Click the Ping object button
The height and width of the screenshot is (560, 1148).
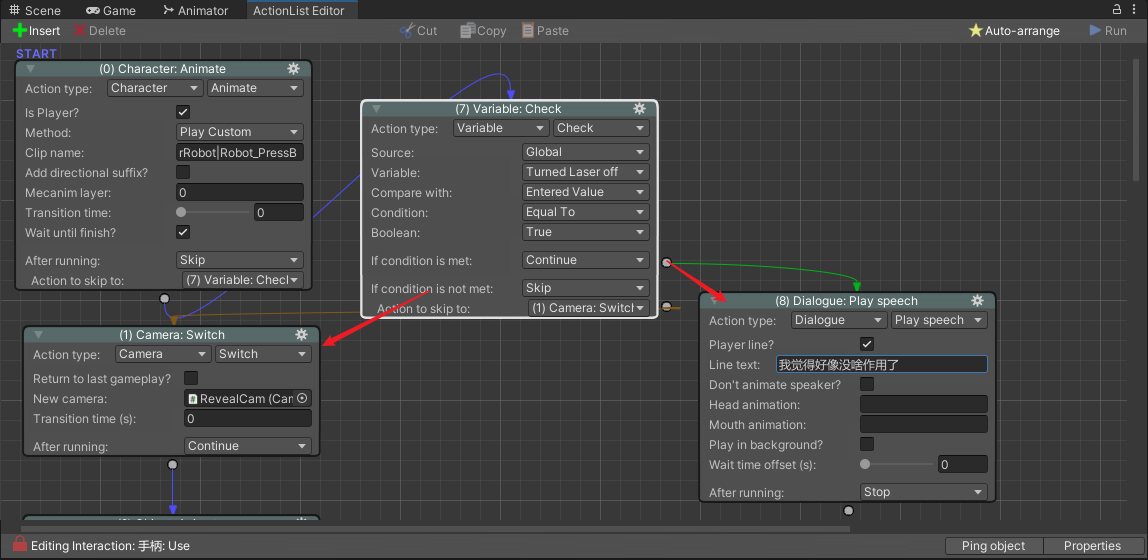[993, 546]
